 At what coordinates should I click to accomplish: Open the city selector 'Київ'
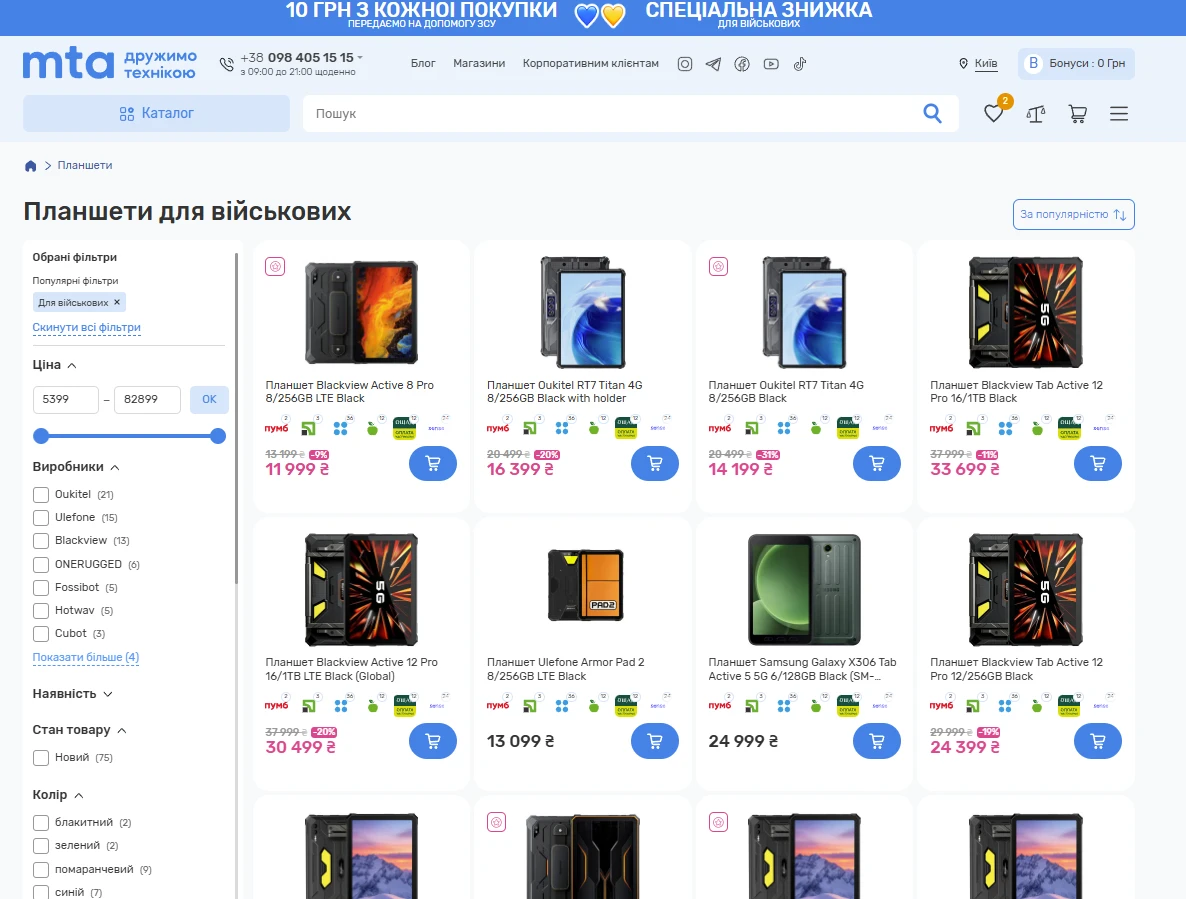tap(986, 64)
